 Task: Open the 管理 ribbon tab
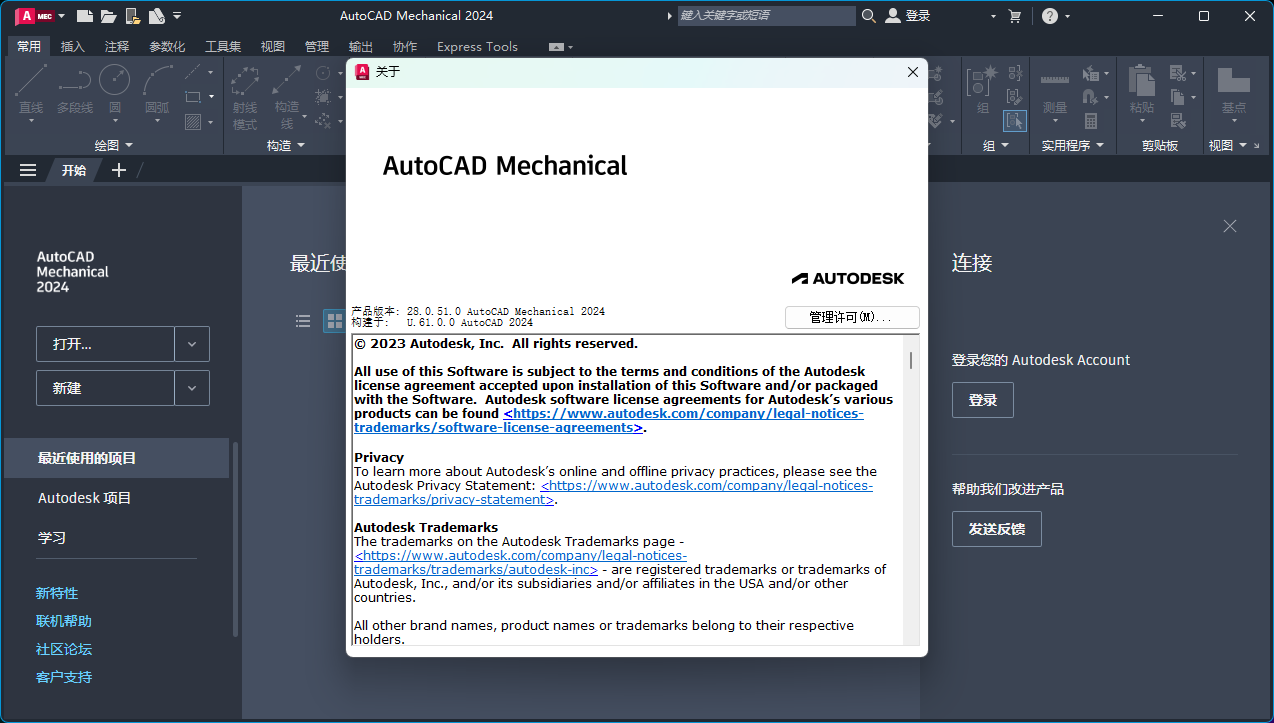pyautogui.click(x=317, y=46)
